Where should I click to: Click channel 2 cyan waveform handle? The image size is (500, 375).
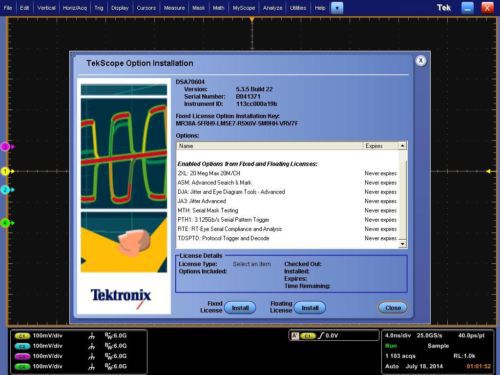point(7,190)
